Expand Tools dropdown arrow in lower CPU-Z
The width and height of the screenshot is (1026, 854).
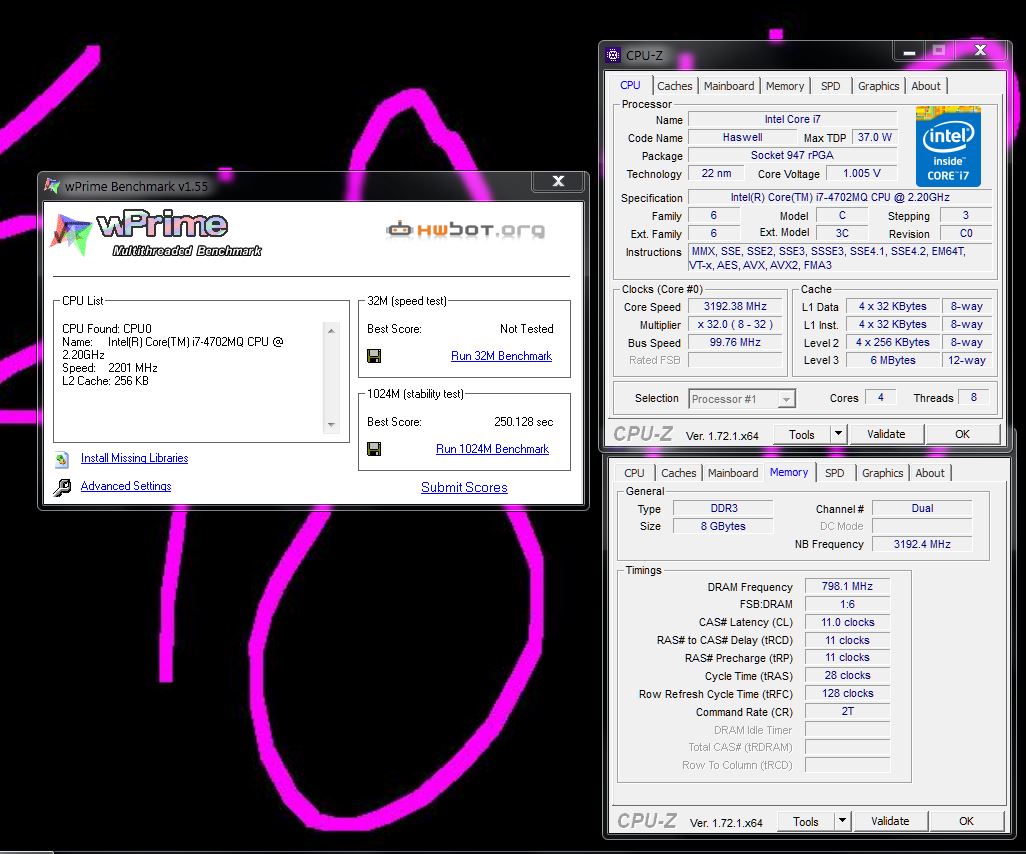tap(842, 821)
